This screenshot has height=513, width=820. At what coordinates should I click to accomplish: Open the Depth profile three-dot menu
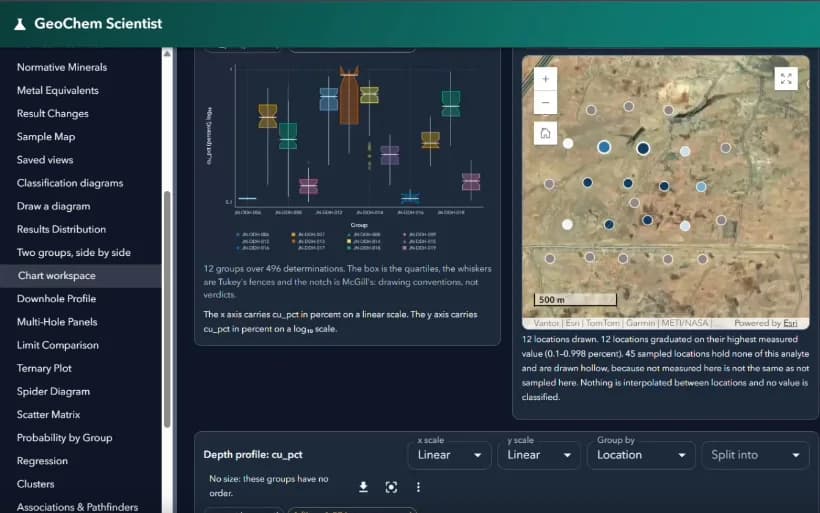click(418, 487)
